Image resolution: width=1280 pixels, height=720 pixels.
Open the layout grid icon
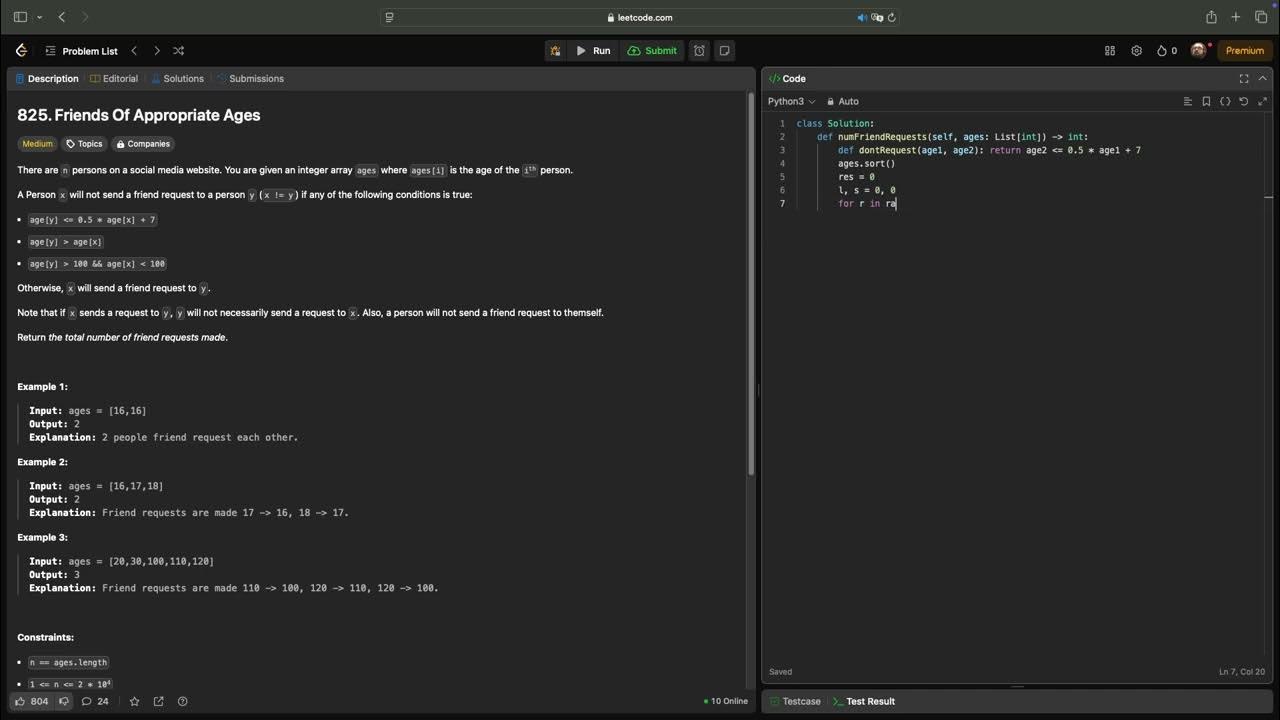click(x=1109, y=51)
